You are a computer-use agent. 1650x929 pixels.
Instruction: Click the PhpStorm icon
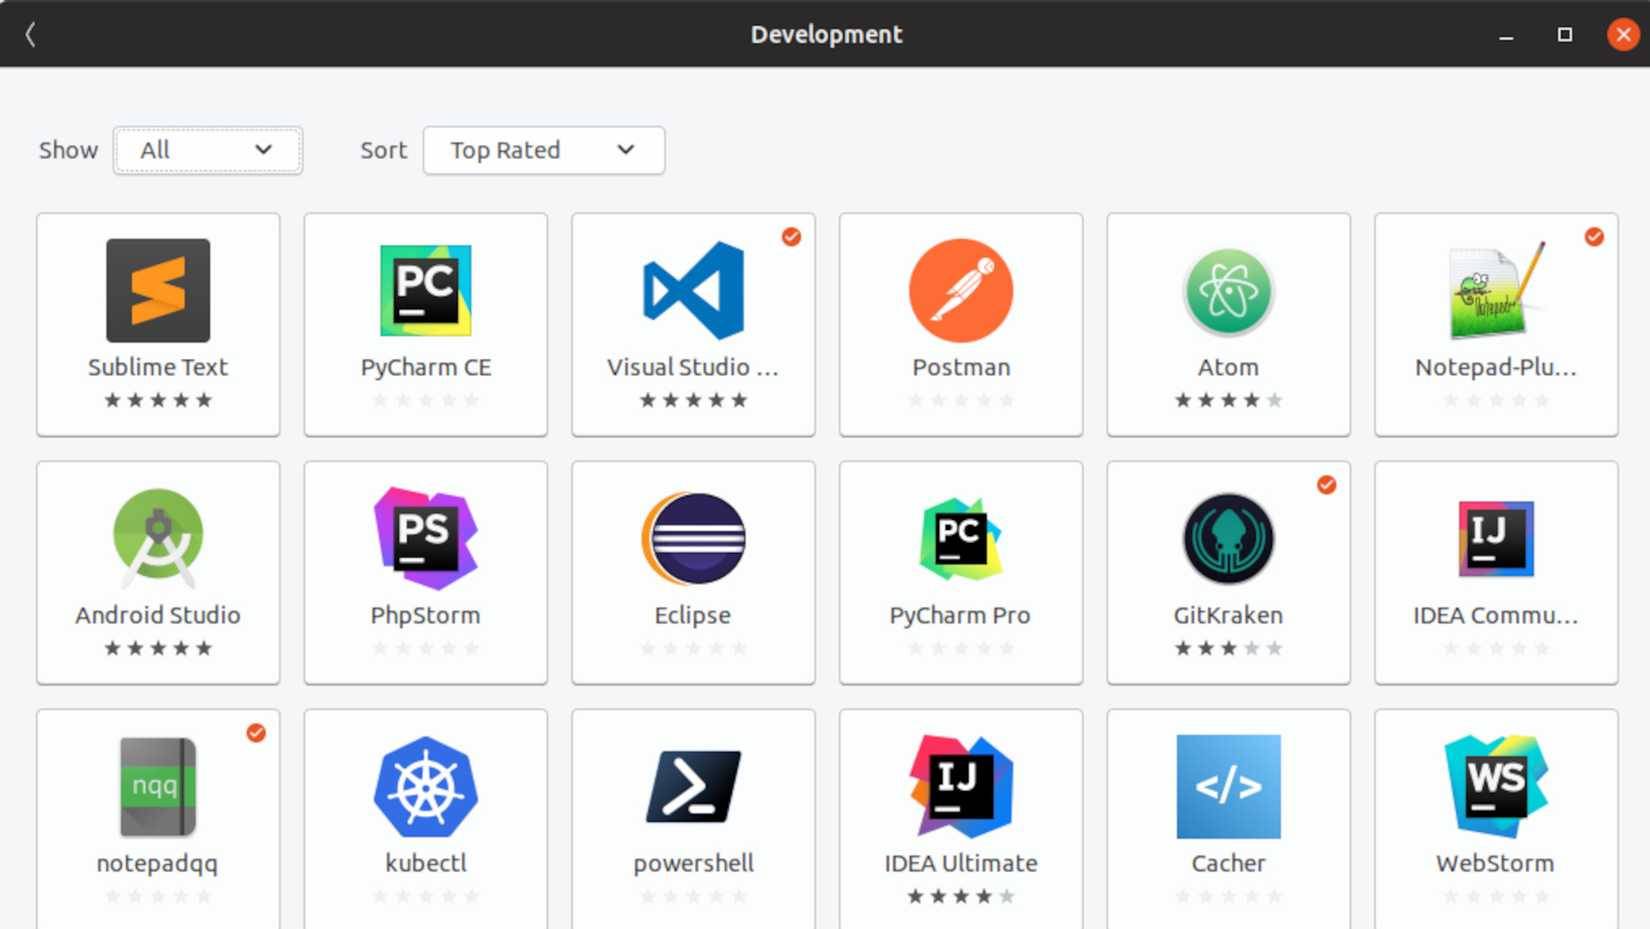(425, 539)
